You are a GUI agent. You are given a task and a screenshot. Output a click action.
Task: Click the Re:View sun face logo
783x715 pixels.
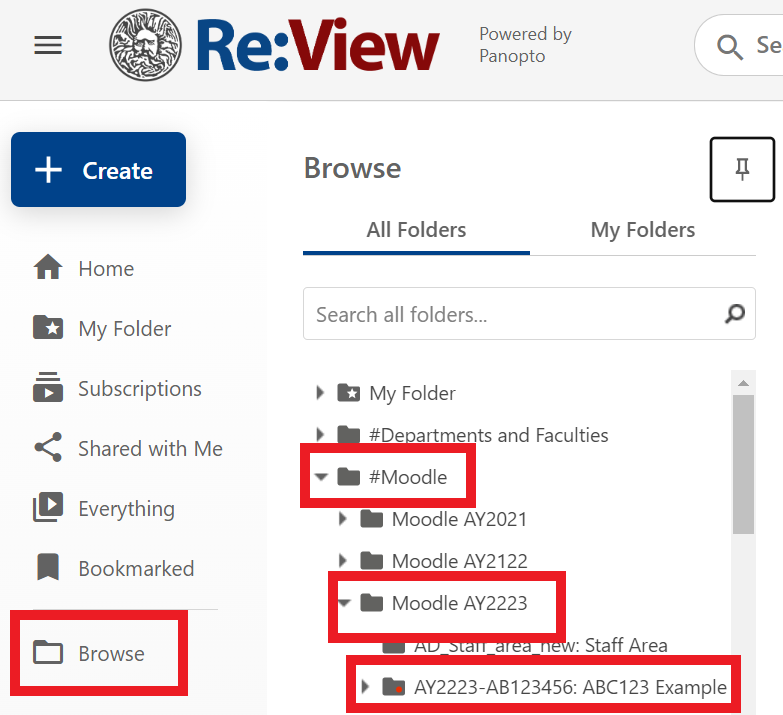pos(145,45)
